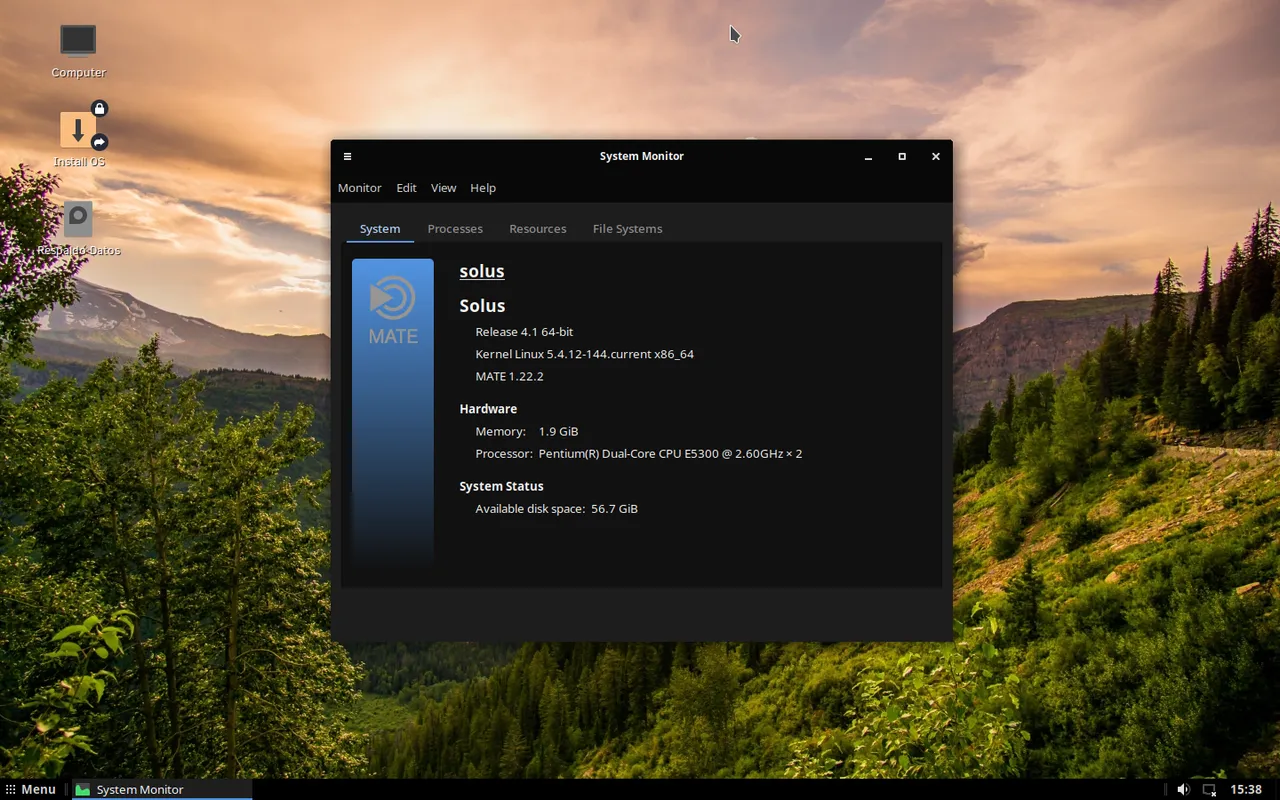Viewport: 1280px width, 800px height.
Task: Click the MATE 1.22.2 version text
Action: (x=509, y=377)
